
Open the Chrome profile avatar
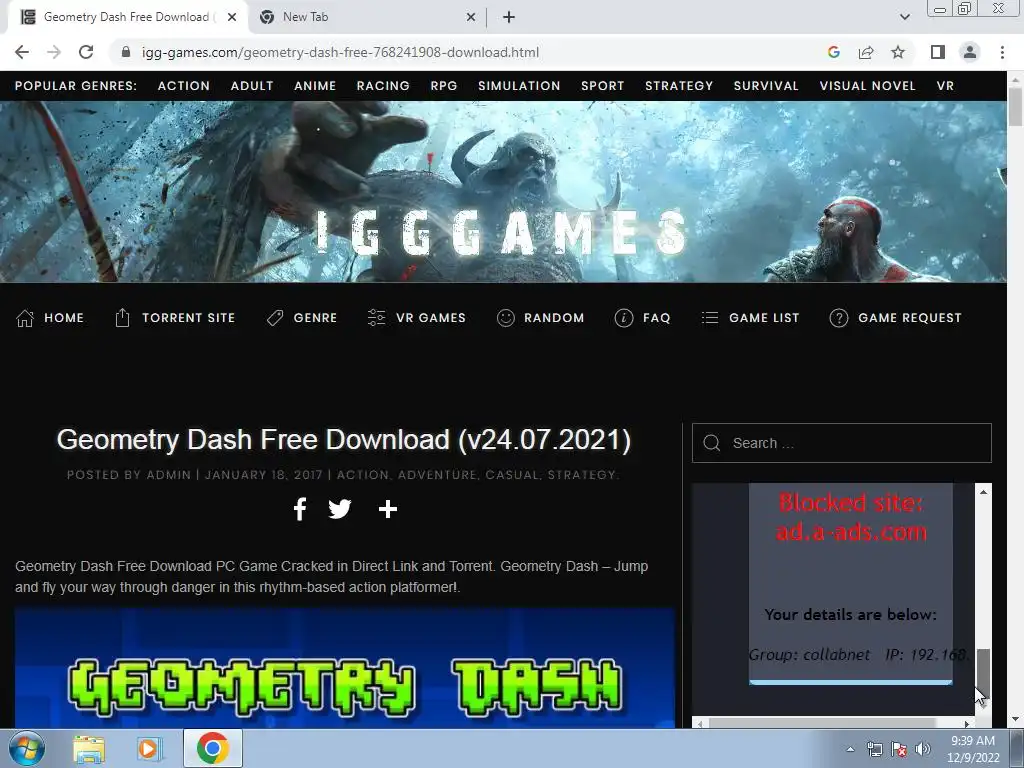(970, 52)
